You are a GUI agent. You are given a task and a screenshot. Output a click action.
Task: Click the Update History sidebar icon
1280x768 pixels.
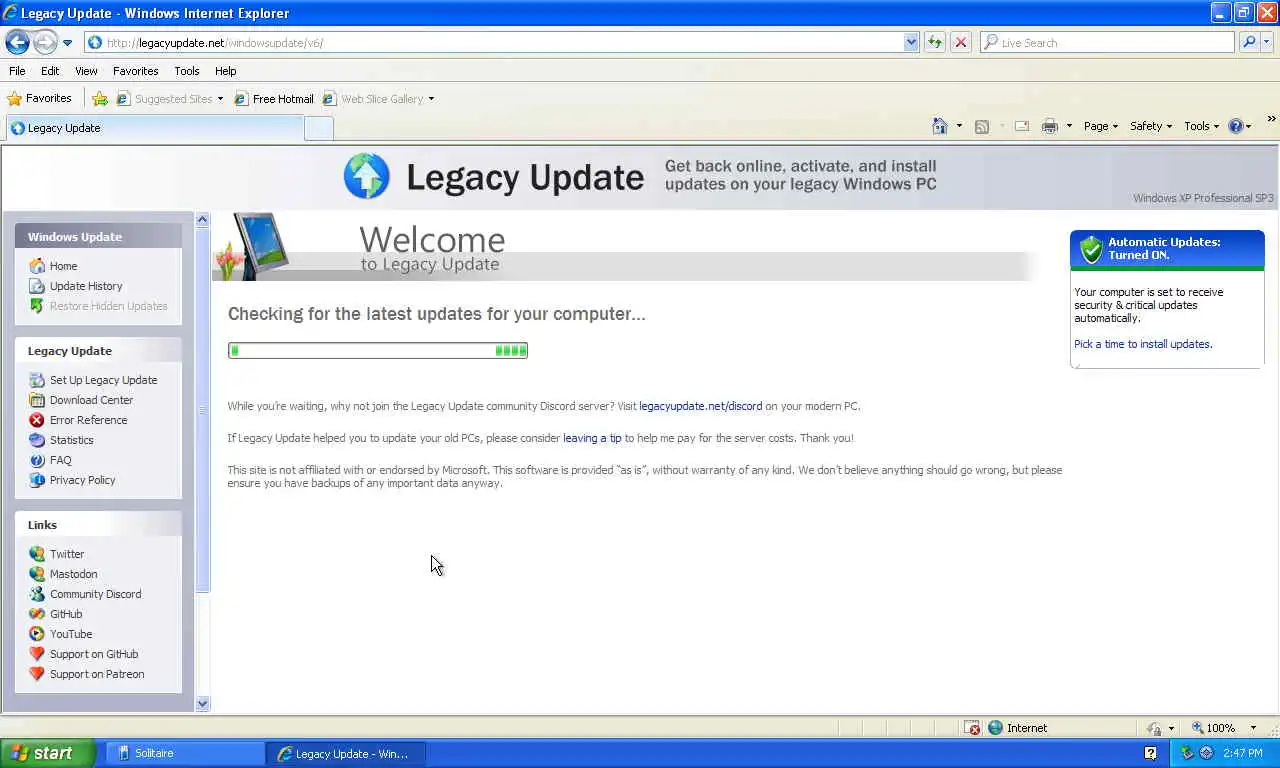tap(37, 286)
